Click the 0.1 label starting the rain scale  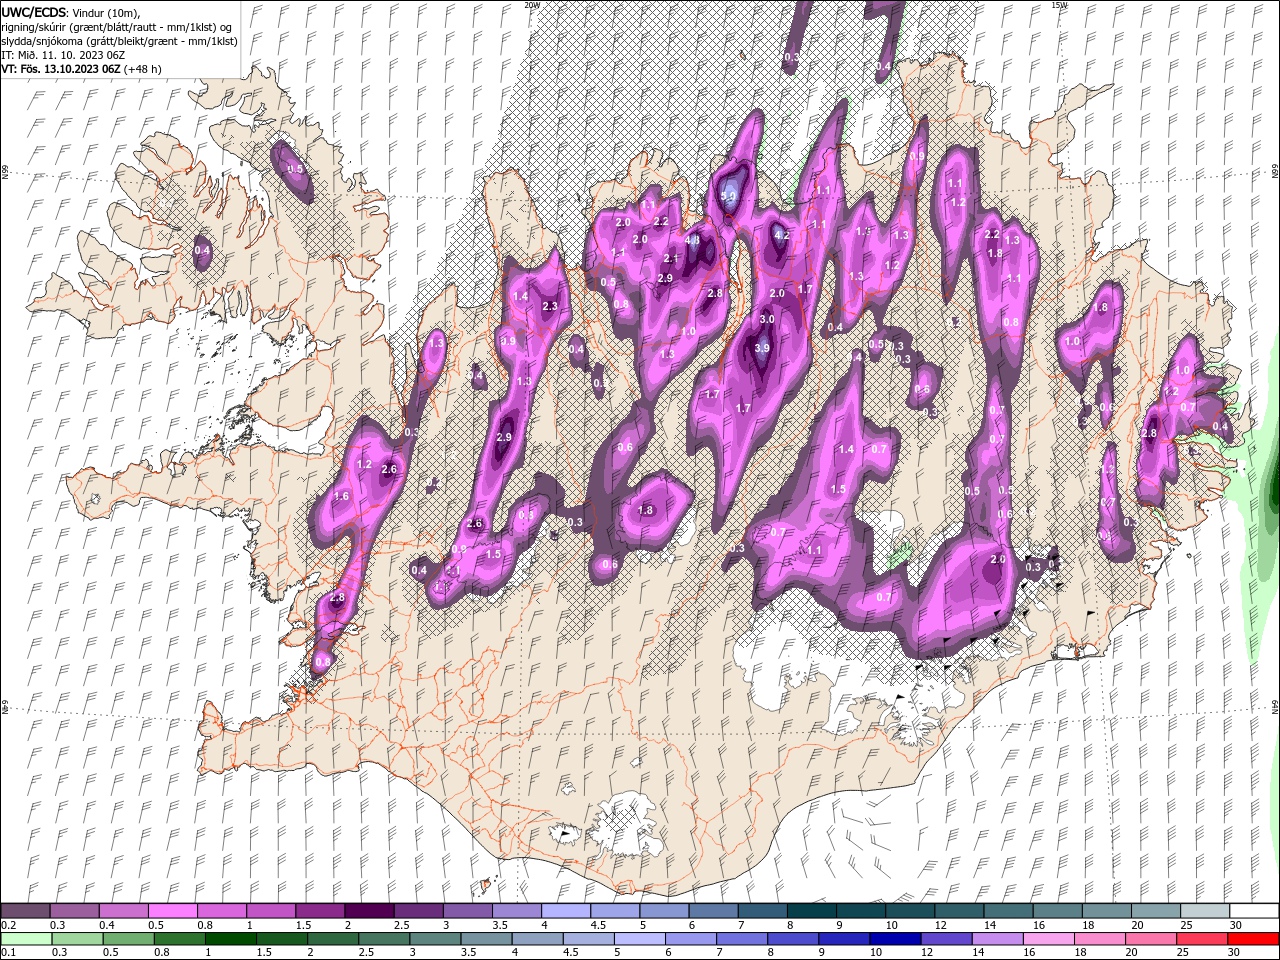pos(7,953)
